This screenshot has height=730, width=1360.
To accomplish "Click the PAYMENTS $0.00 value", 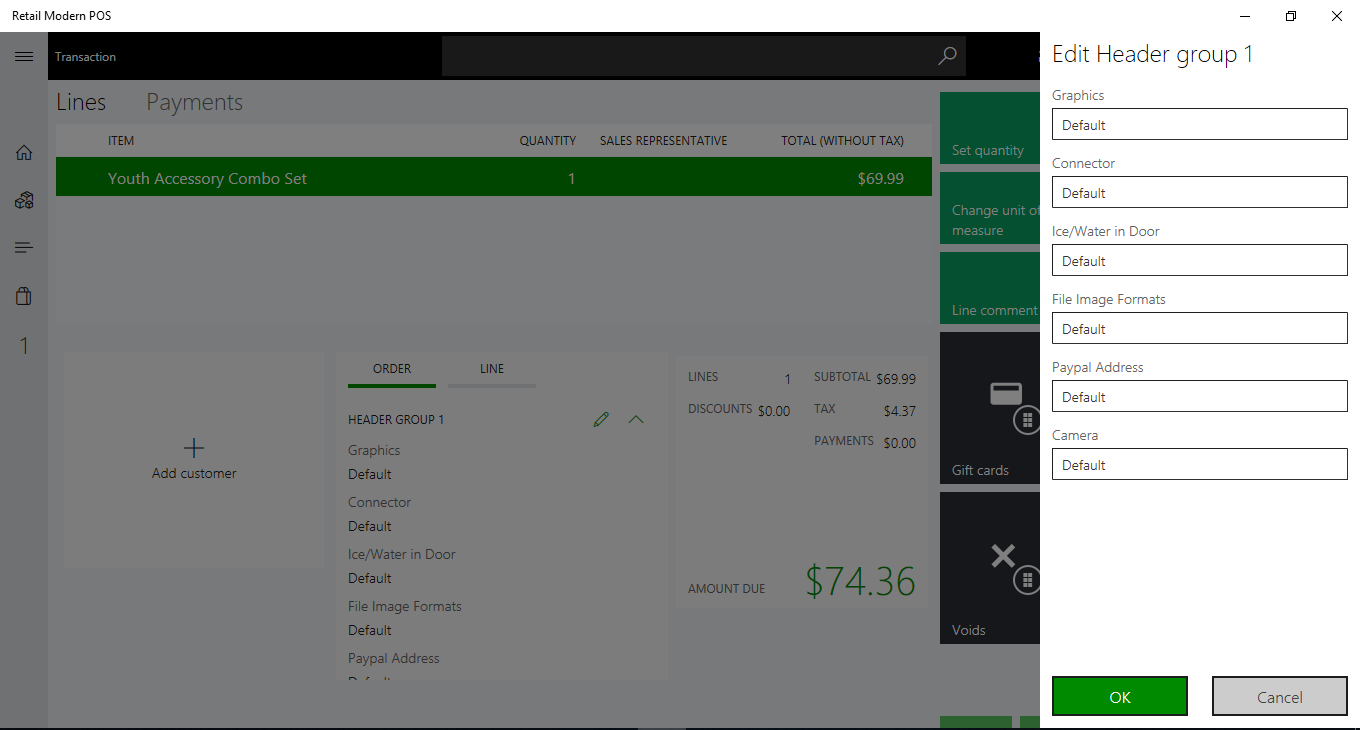I will pyautogui.click(x=900, y=443).
